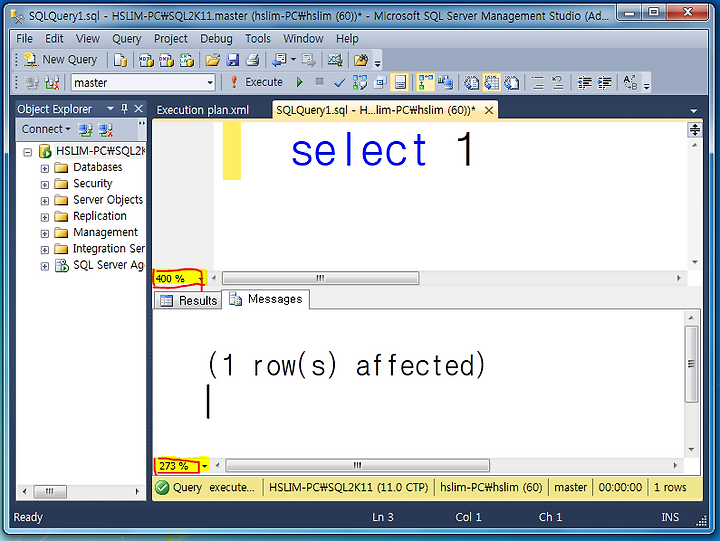Click the Increase Indent icon
The width and height of the screenshot is (720, 541).
click(x=604, y=83)
